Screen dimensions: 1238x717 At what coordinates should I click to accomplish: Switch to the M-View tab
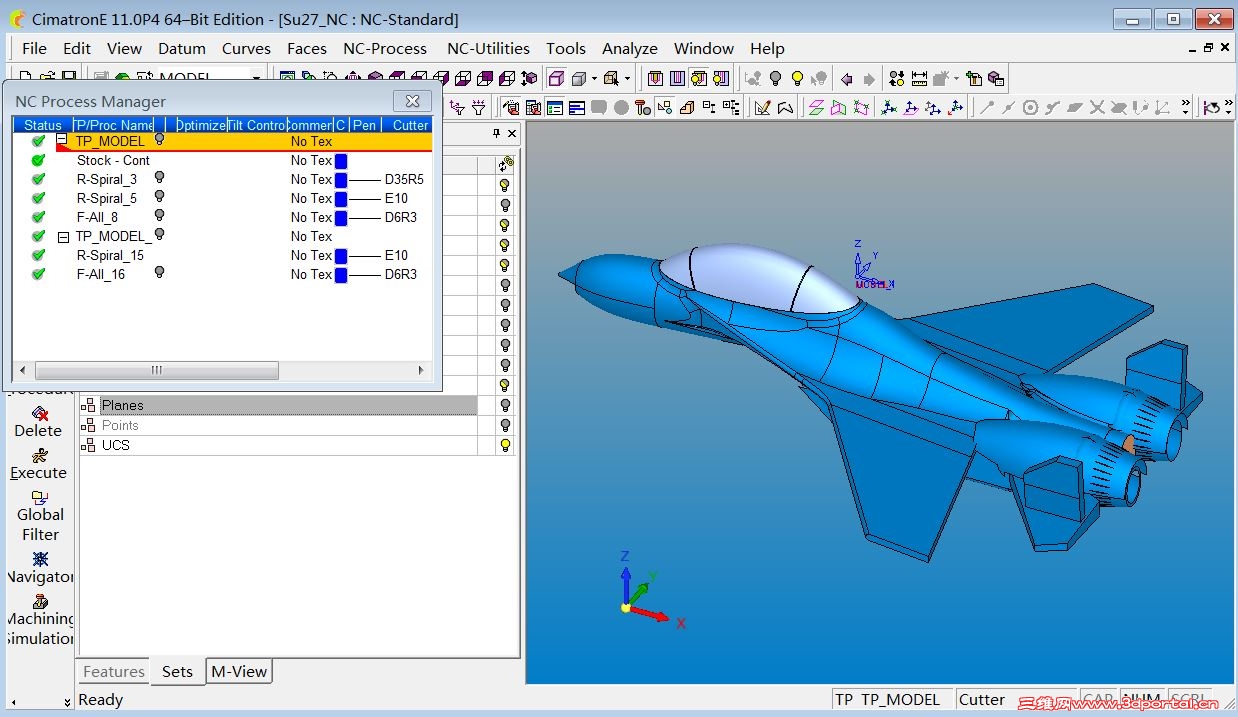tap(239, 672)
